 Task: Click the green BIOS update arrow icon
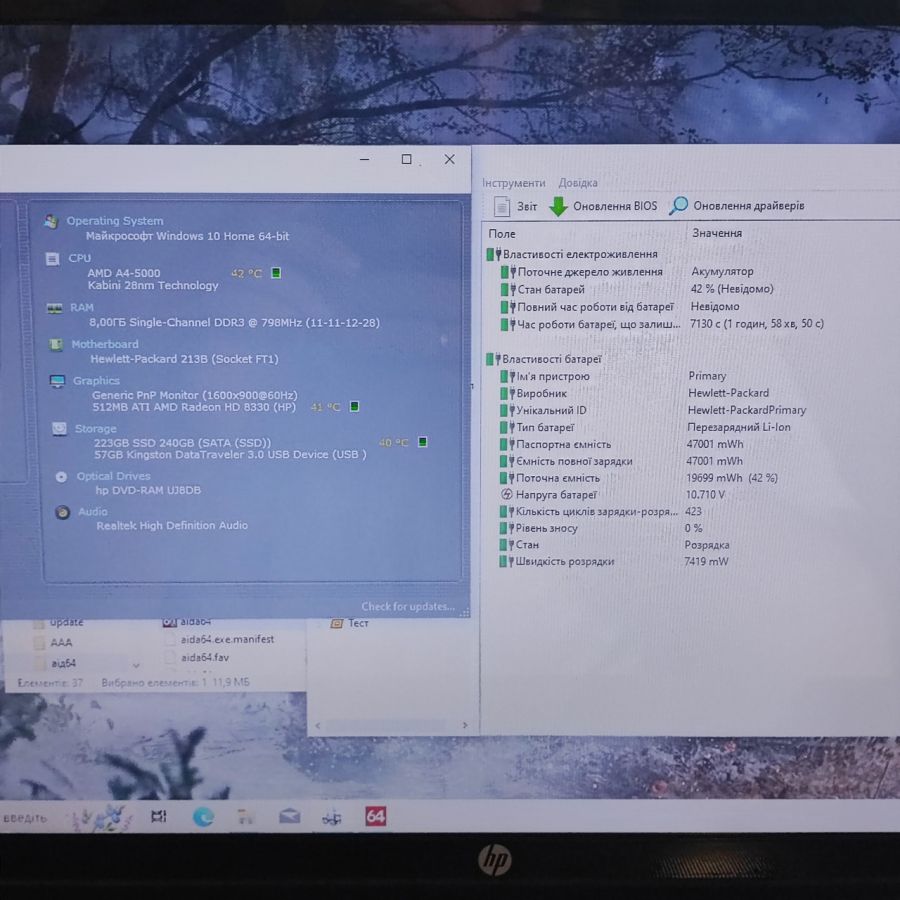[558, 206]
